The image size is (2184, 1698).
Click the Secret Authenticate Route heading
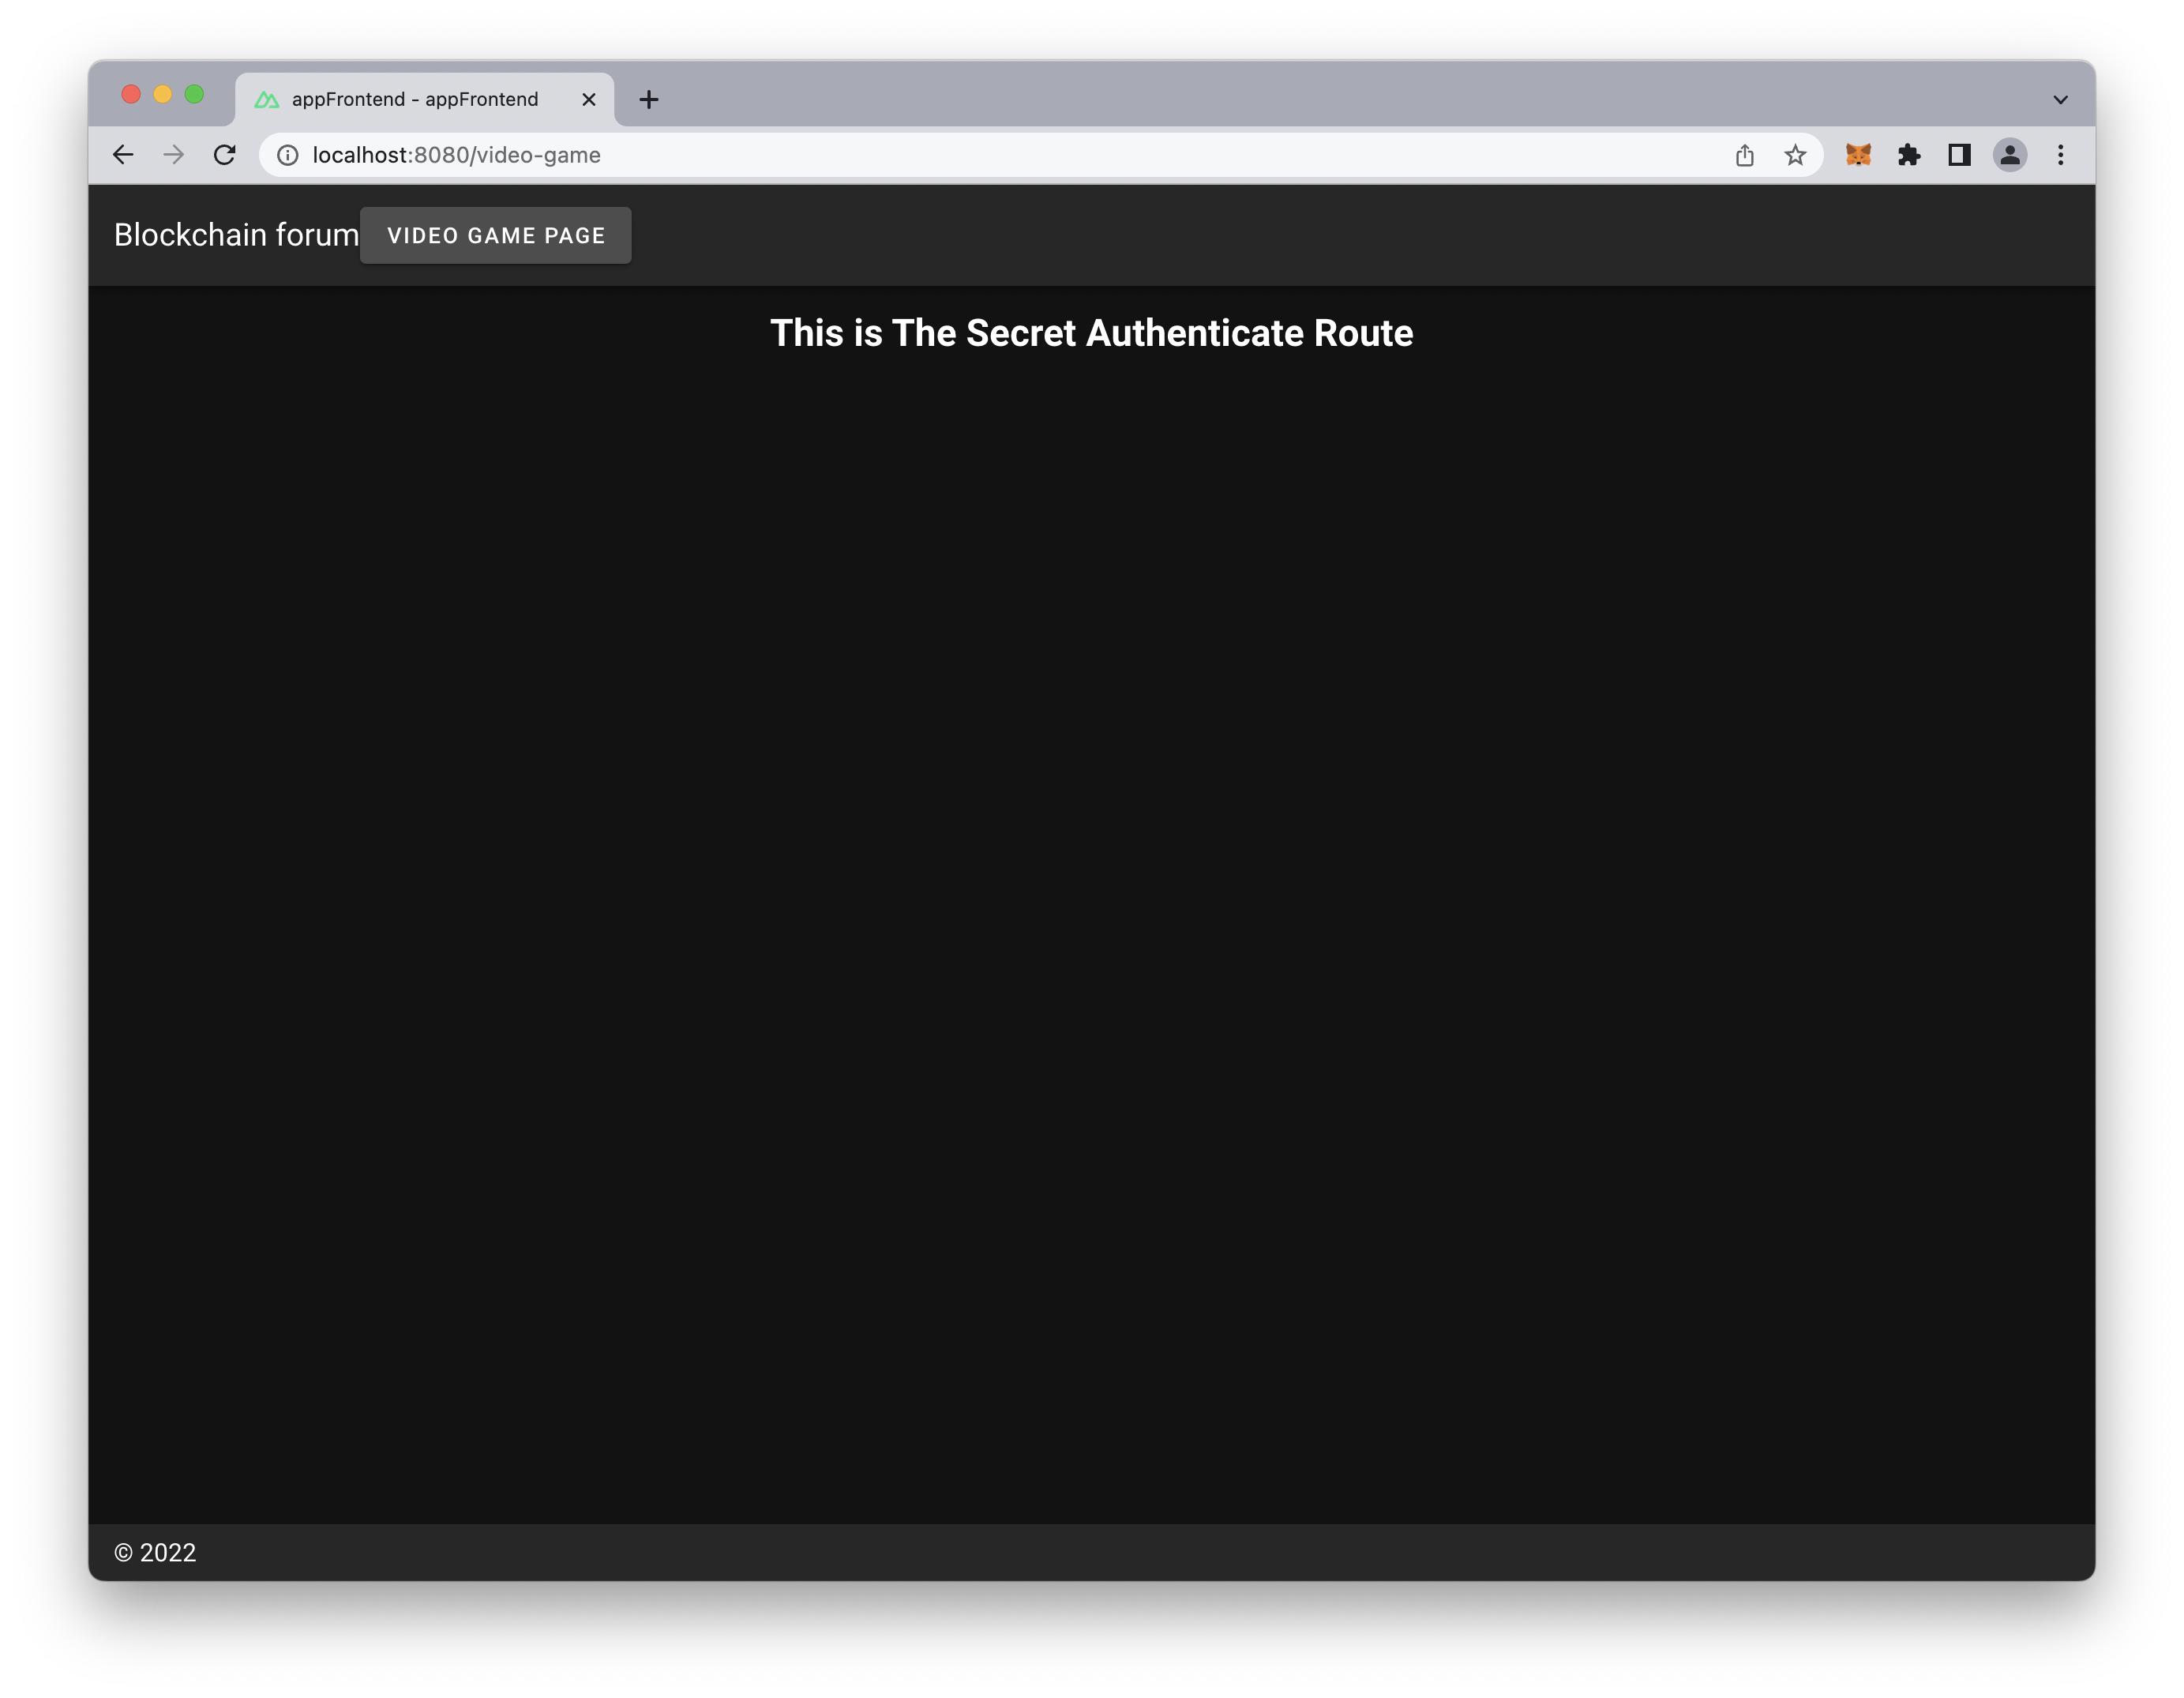[x=1091, y=333]
